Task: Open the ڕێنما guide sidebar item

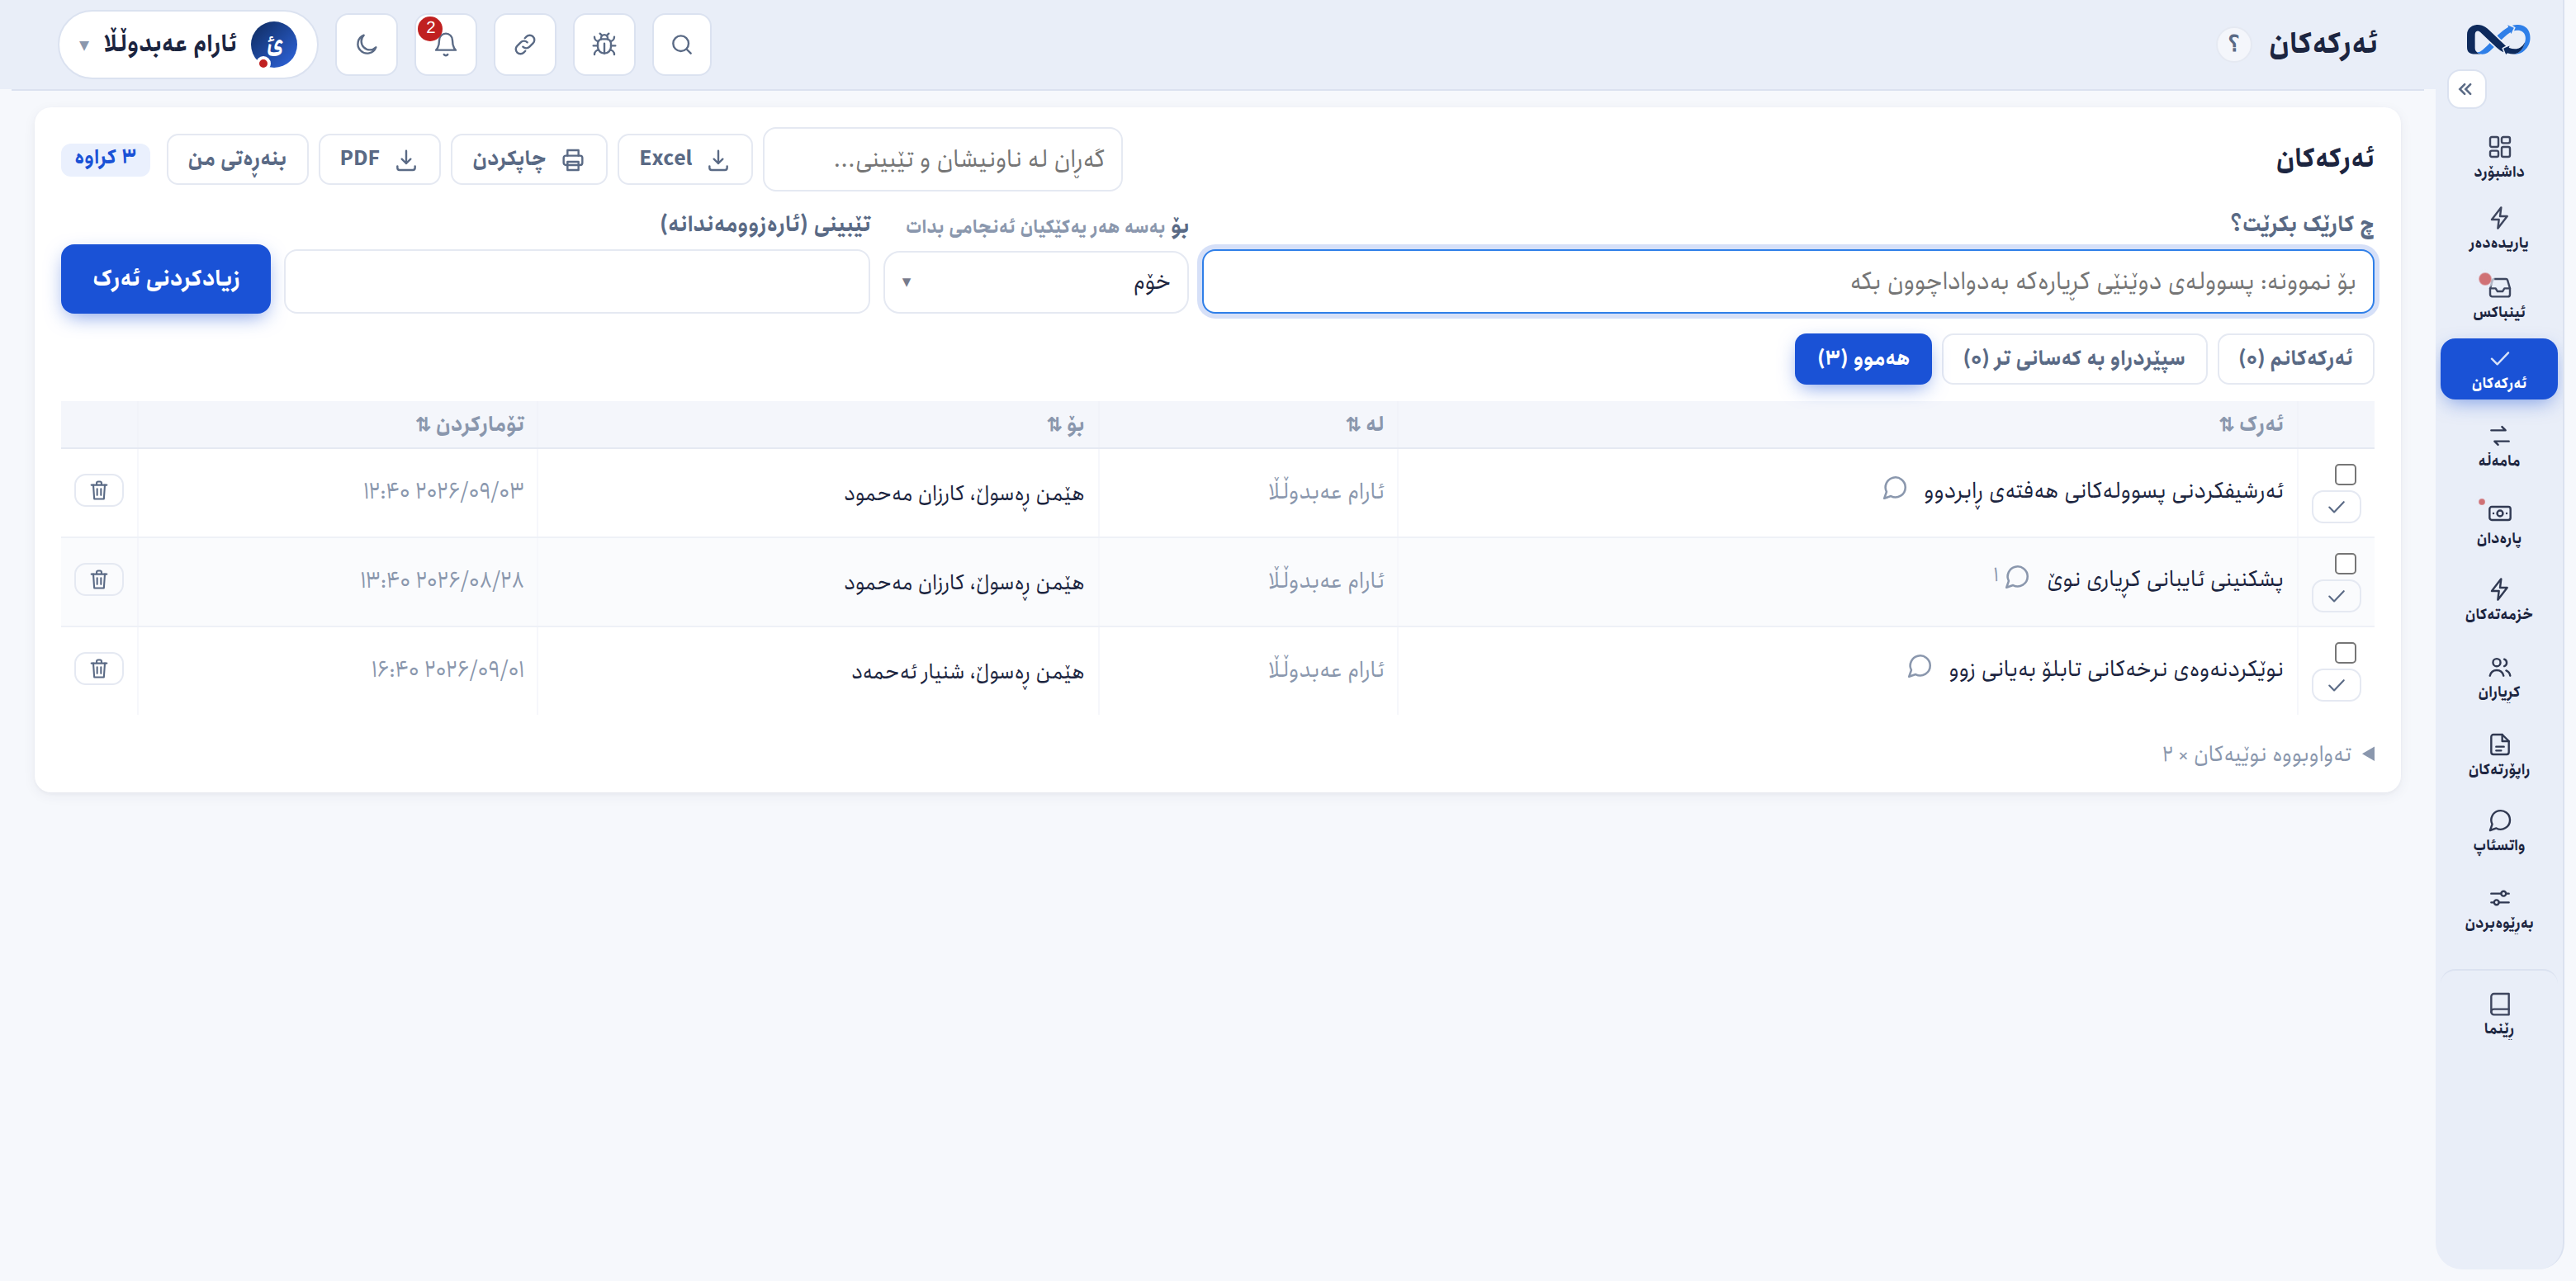Action: click(2498, 1014)
